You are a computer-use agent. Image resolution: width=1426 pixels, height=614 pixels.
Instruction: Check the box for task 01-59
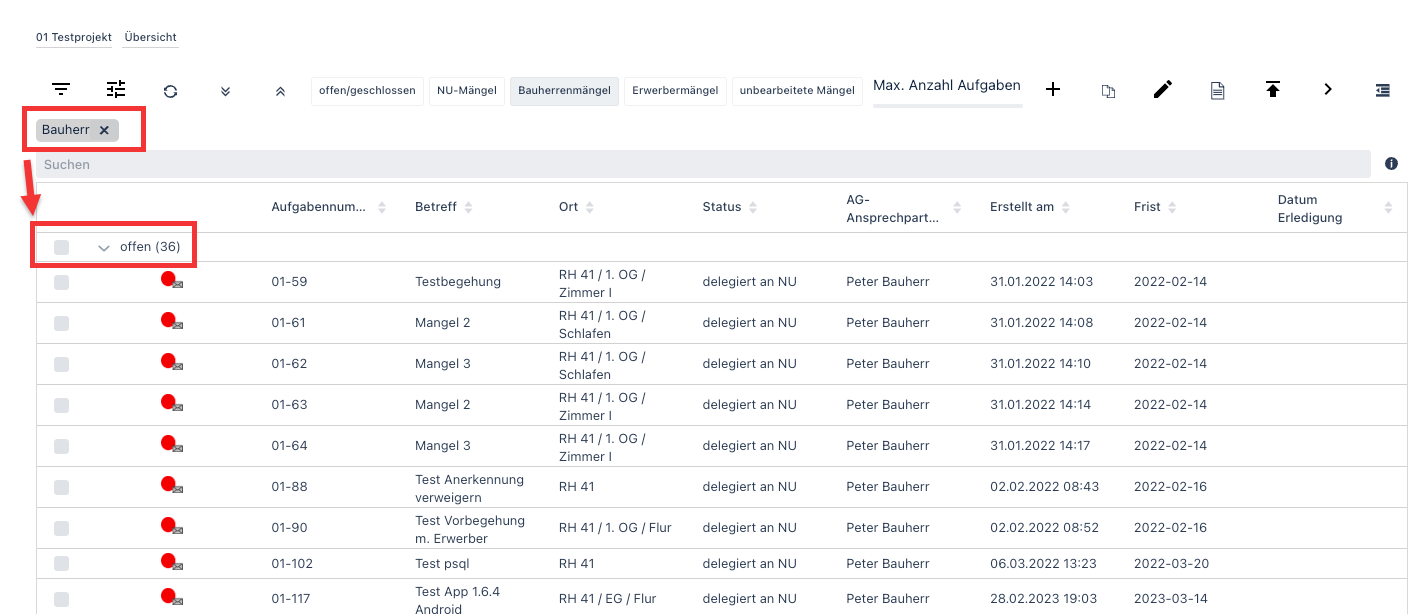(62, 283)
